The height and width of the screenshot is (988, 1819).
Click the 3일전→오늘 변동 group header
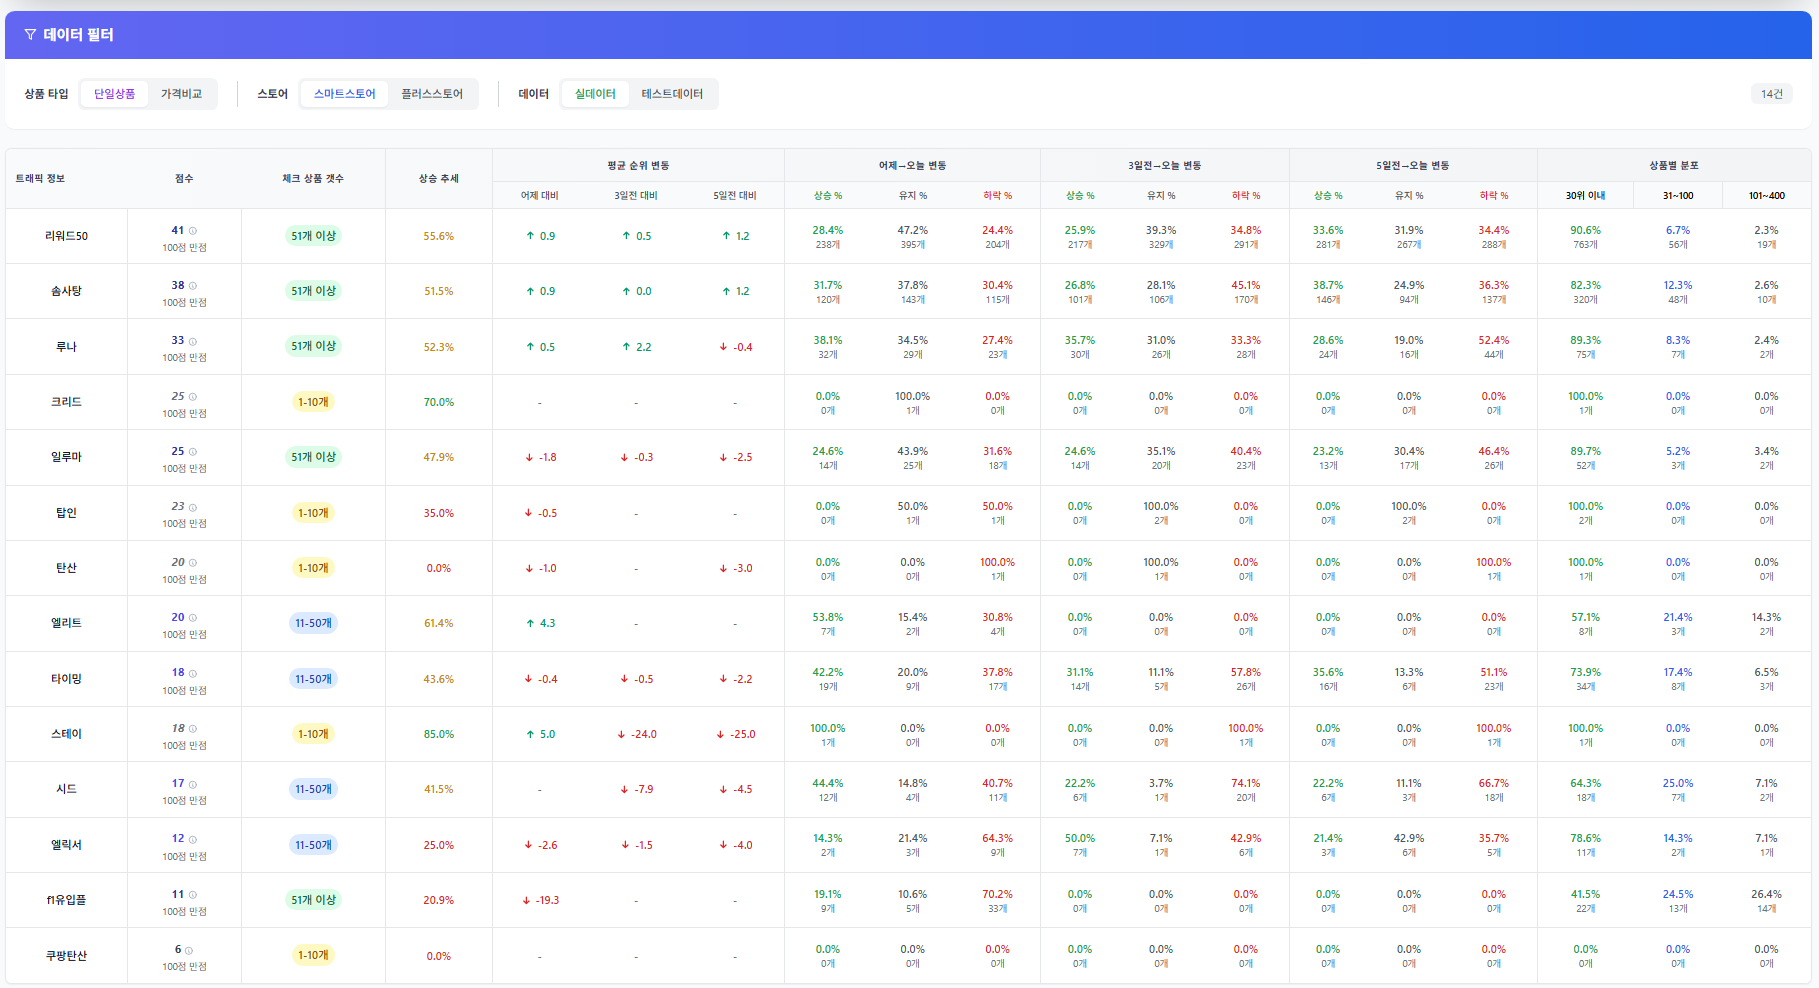coord(1164,166)
